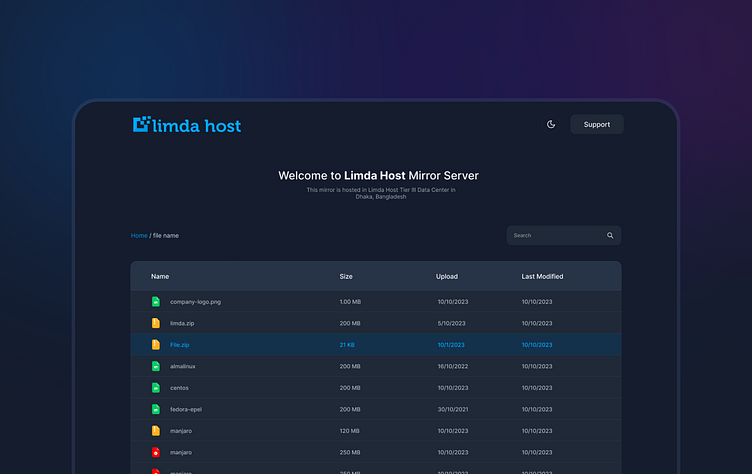Click the green company-logo.png file icon

[156, 301]
